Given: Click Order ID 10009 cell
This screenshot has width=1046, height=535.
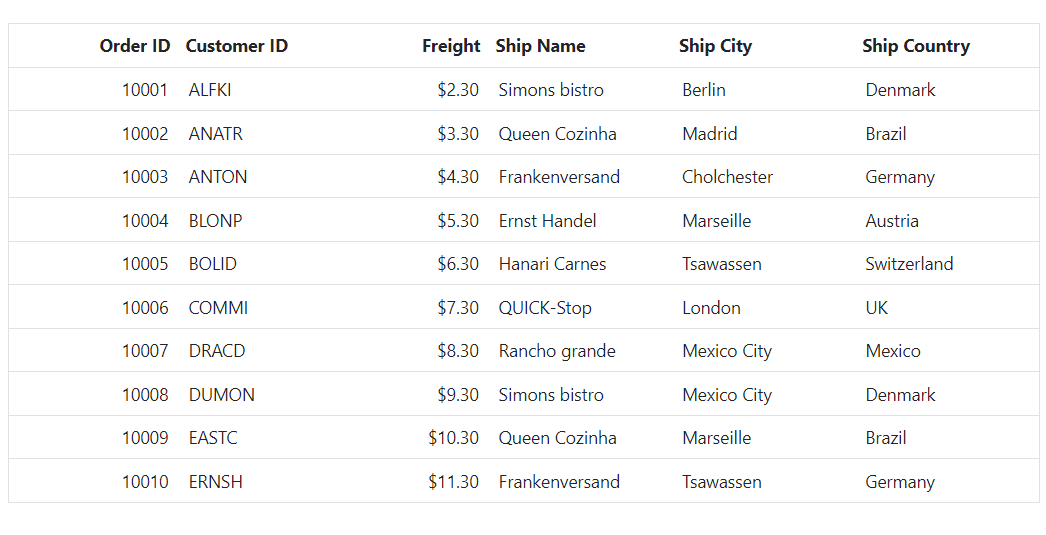Looking at the screenshot, I should [x=95, y=438].
